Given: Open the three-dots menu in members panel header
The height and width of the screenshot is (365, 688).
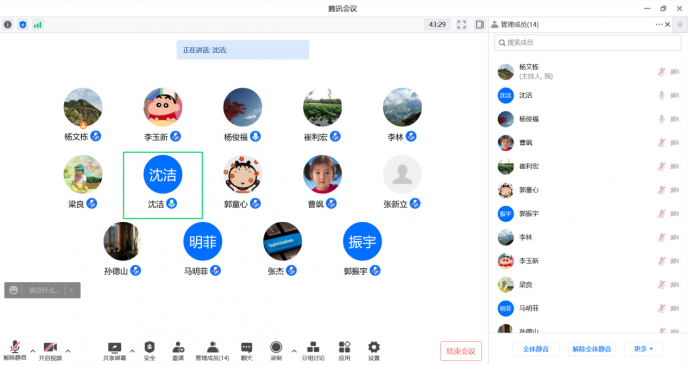Looking at the screenshot, I should pos(659,25).
